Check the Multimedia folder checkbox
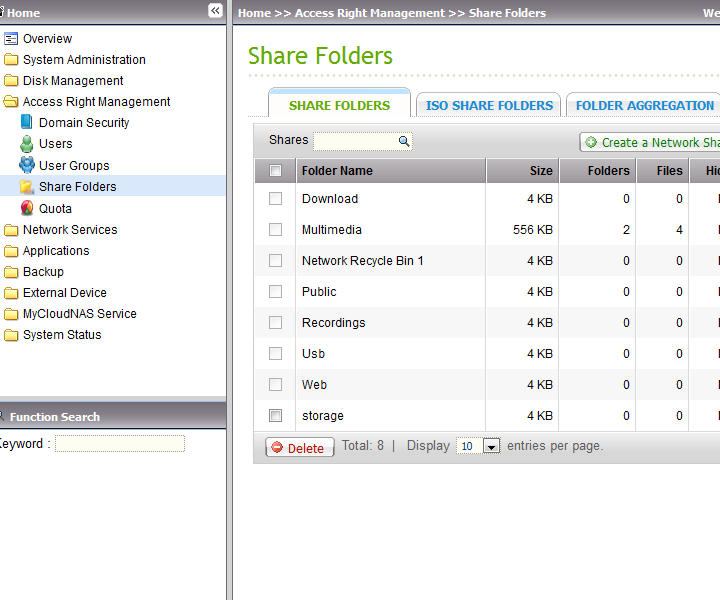 [275, 230]
